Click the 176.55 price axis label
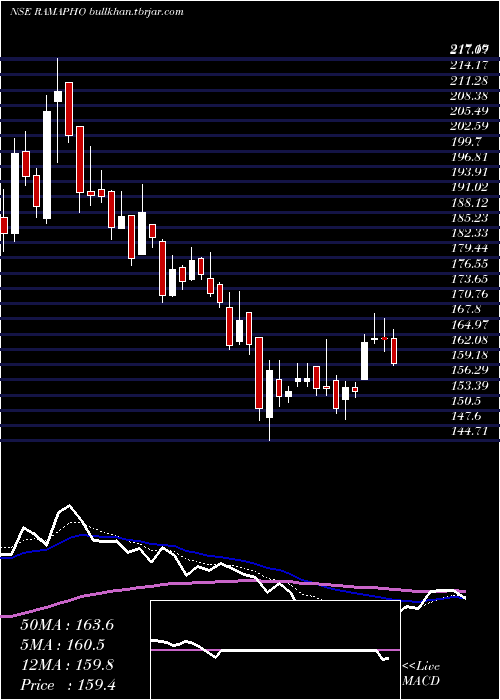 coord(470,264)
